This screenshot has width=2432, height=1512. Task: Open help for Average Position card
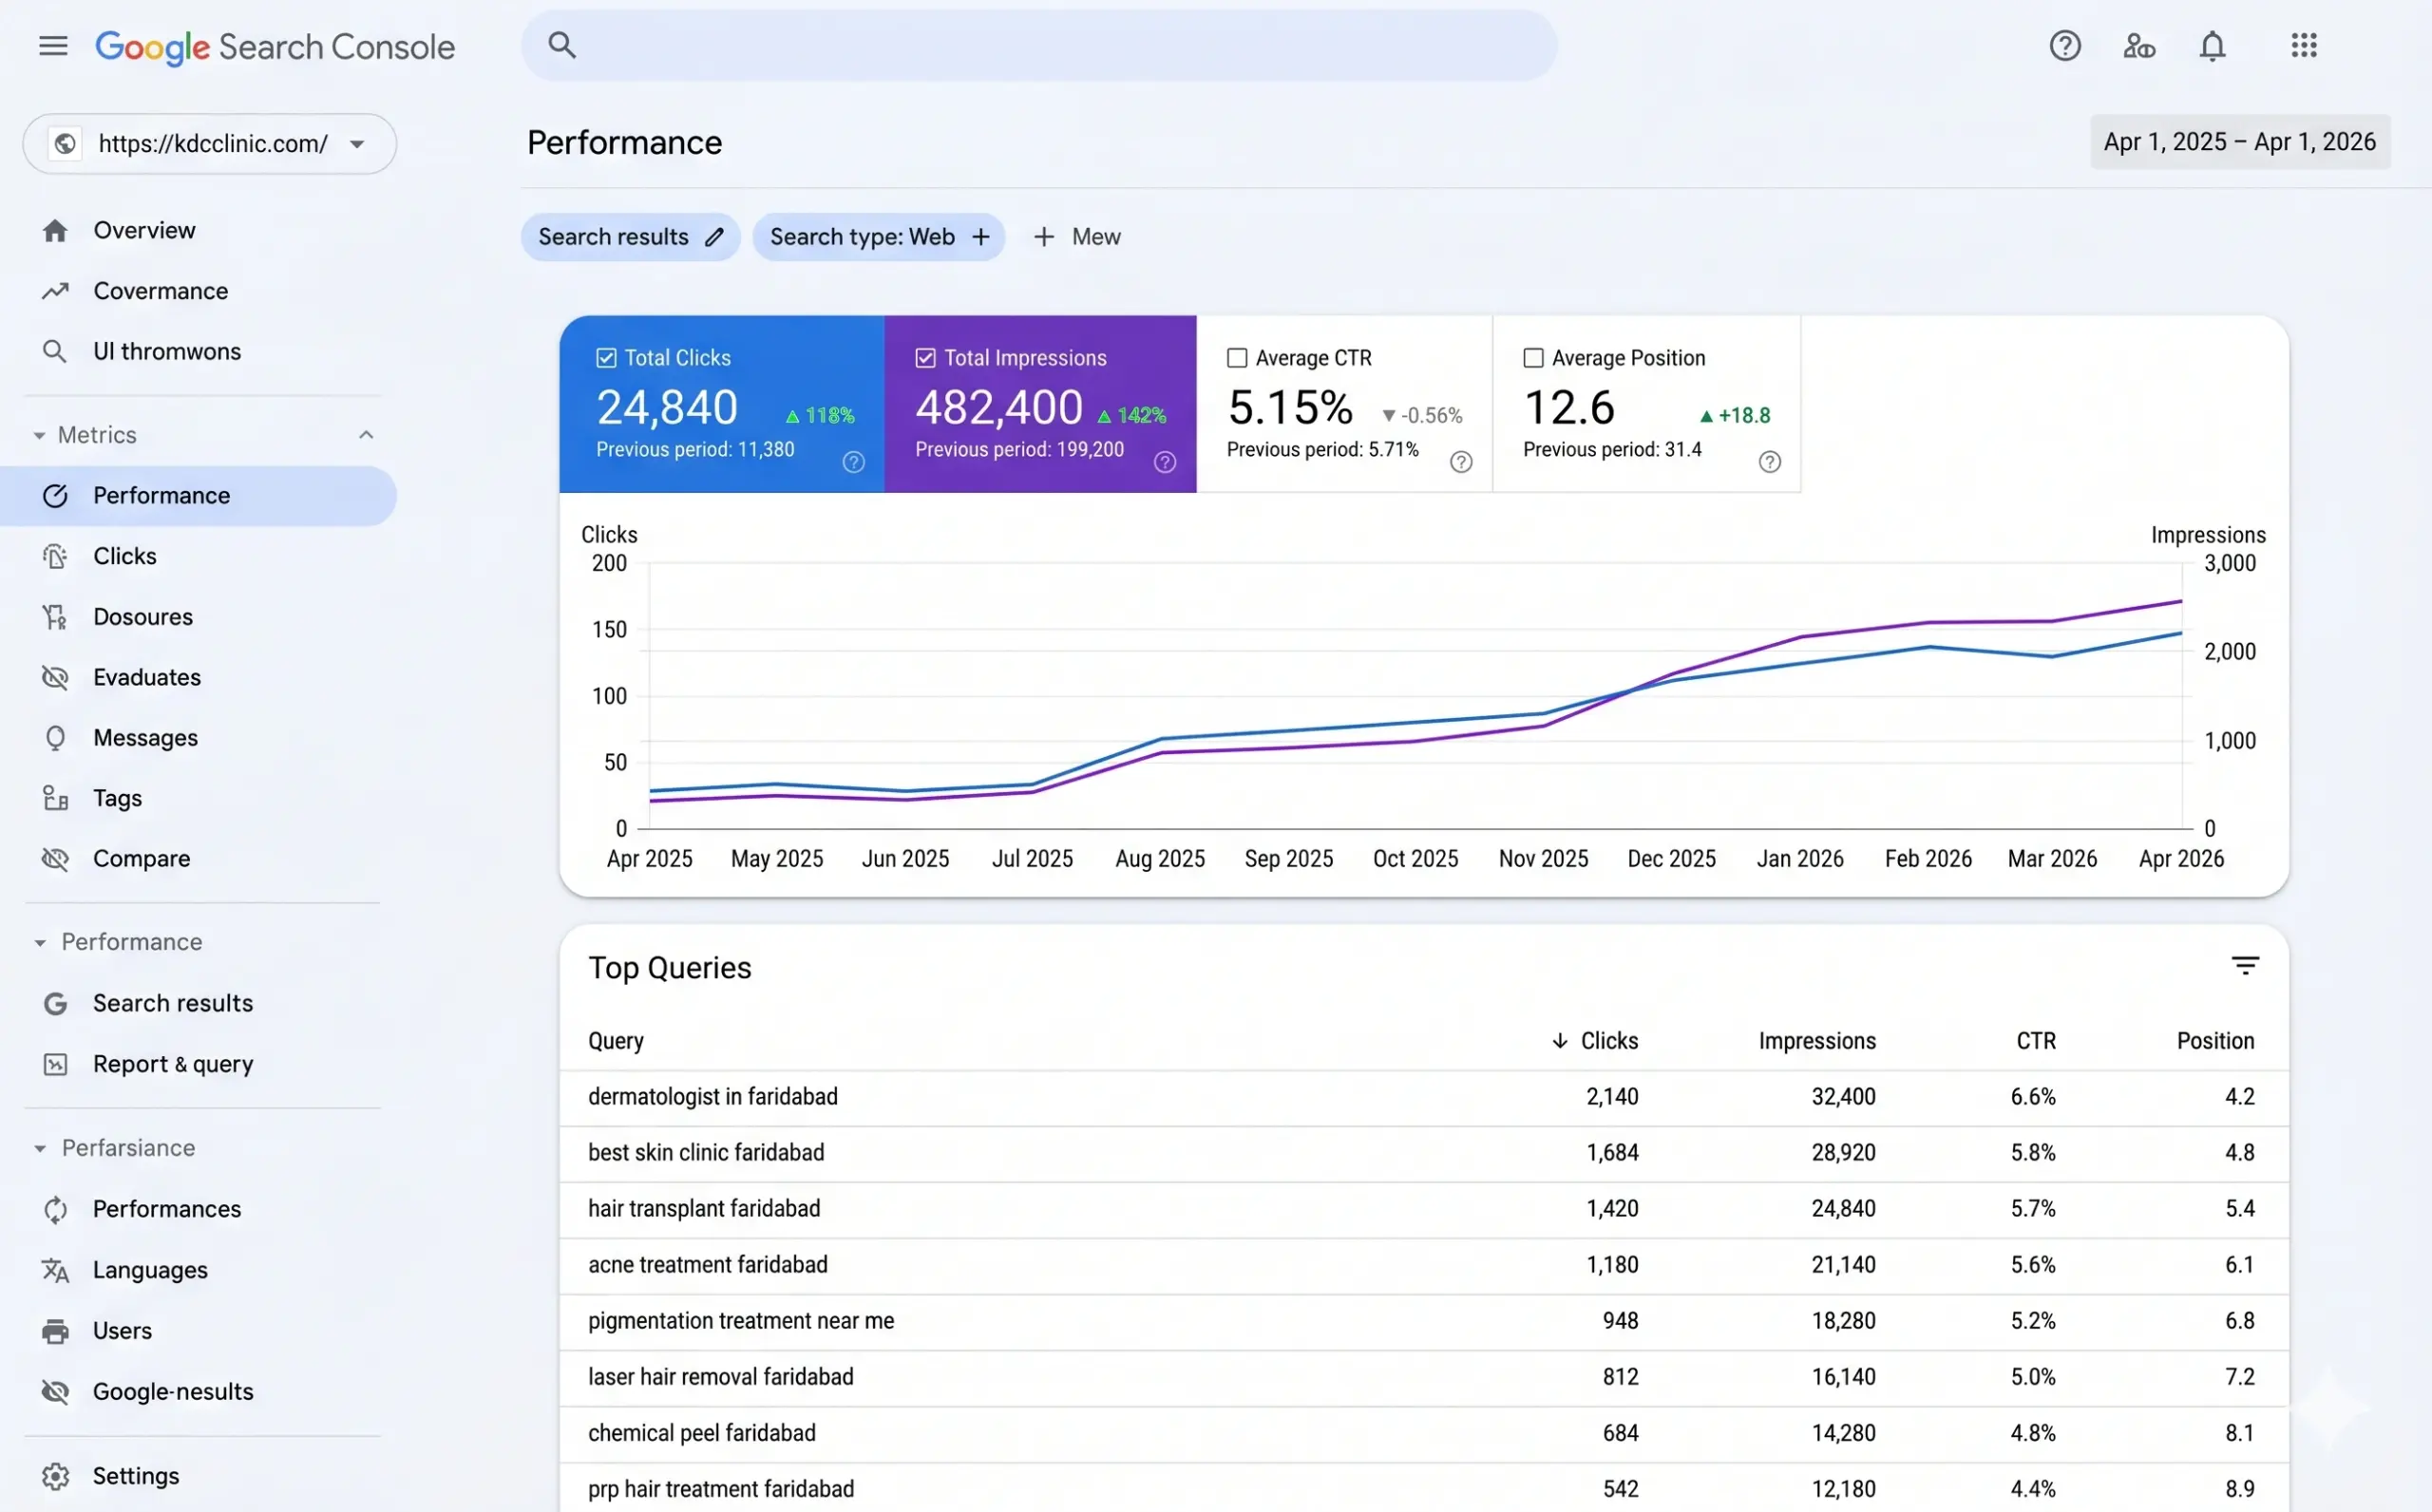tap(1770, 462)
